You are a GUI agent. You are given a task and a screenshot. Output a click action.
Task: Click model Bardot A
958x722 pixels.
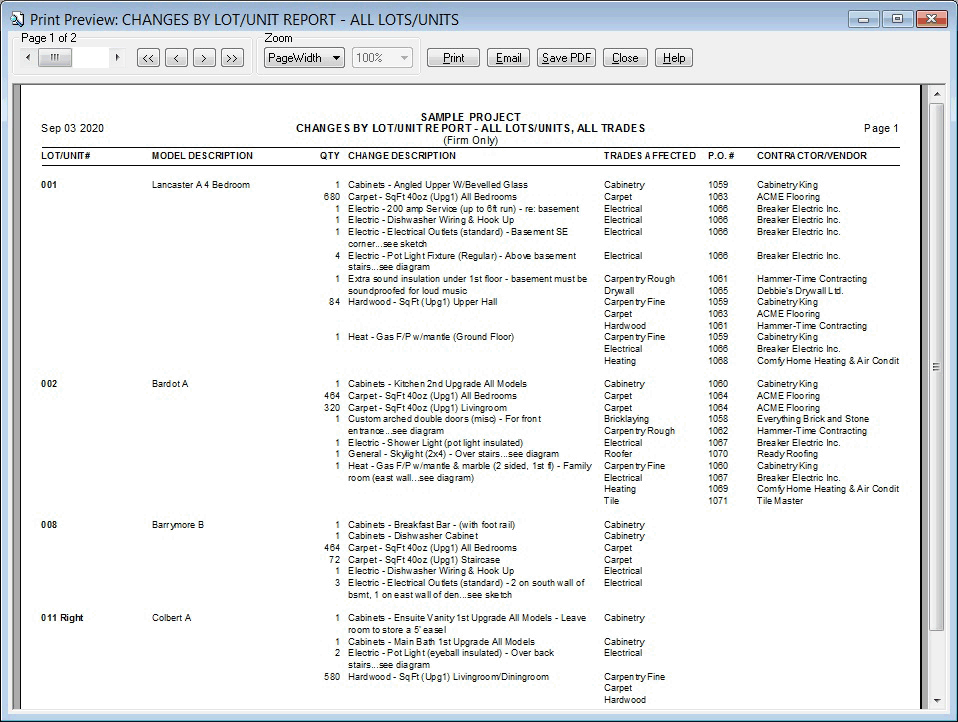click(x=170, y=384)
